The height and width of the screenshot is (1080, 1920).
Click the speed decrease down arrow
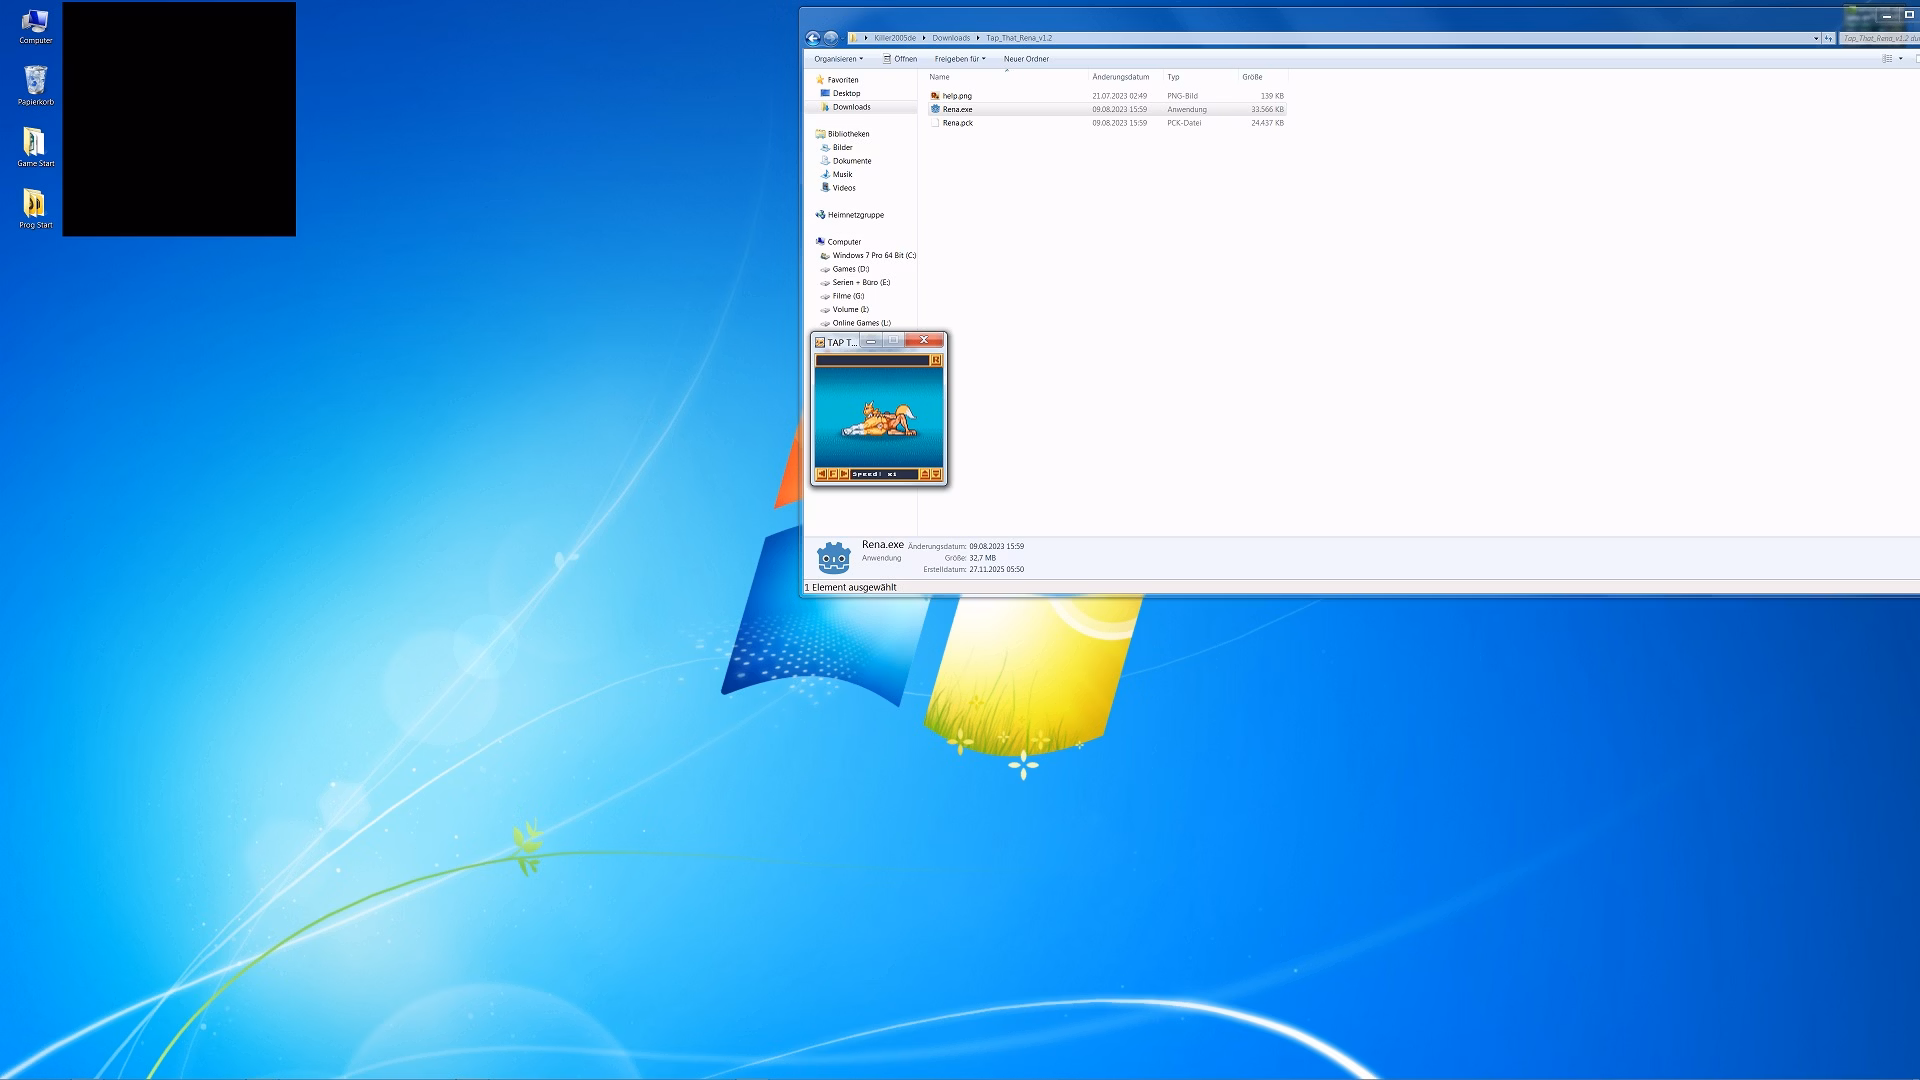[937, 474]
